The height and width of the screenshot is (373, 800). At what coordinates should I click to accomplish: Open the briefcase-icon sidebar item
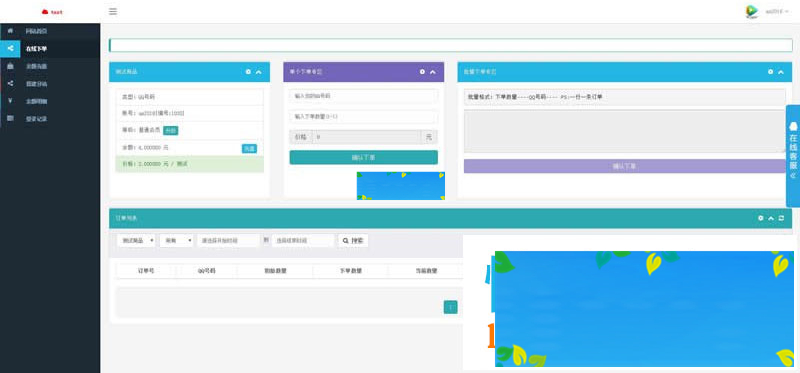50,66
